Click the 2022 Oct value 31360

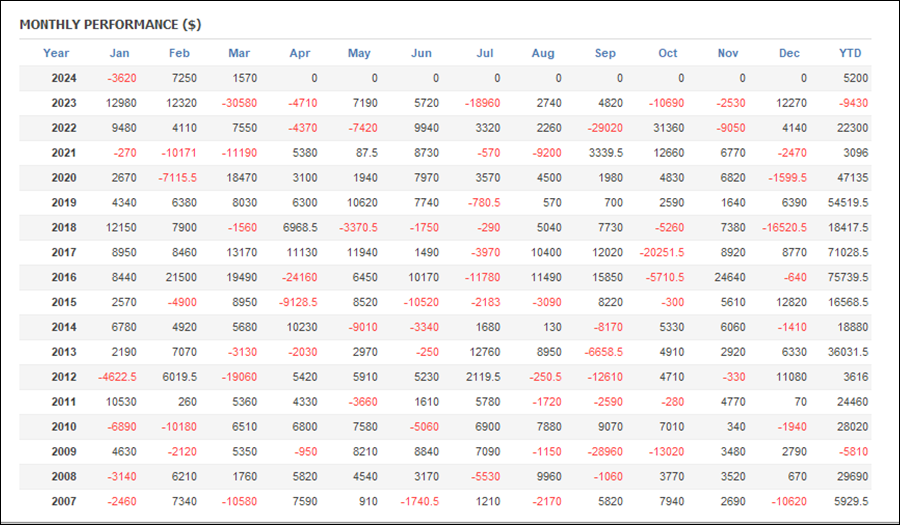669,128
